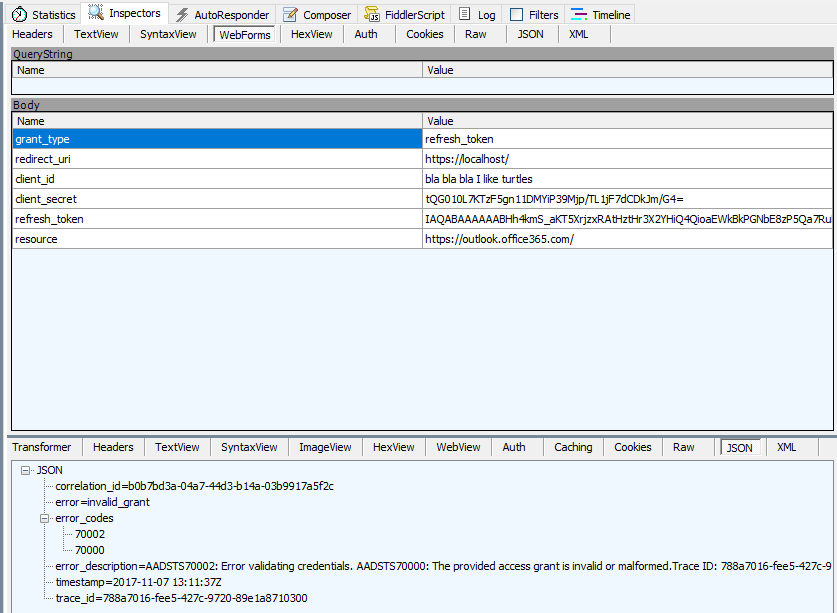The image size is (837, 613).
Task: Show the request Raw tab
Action: (475, 34)
